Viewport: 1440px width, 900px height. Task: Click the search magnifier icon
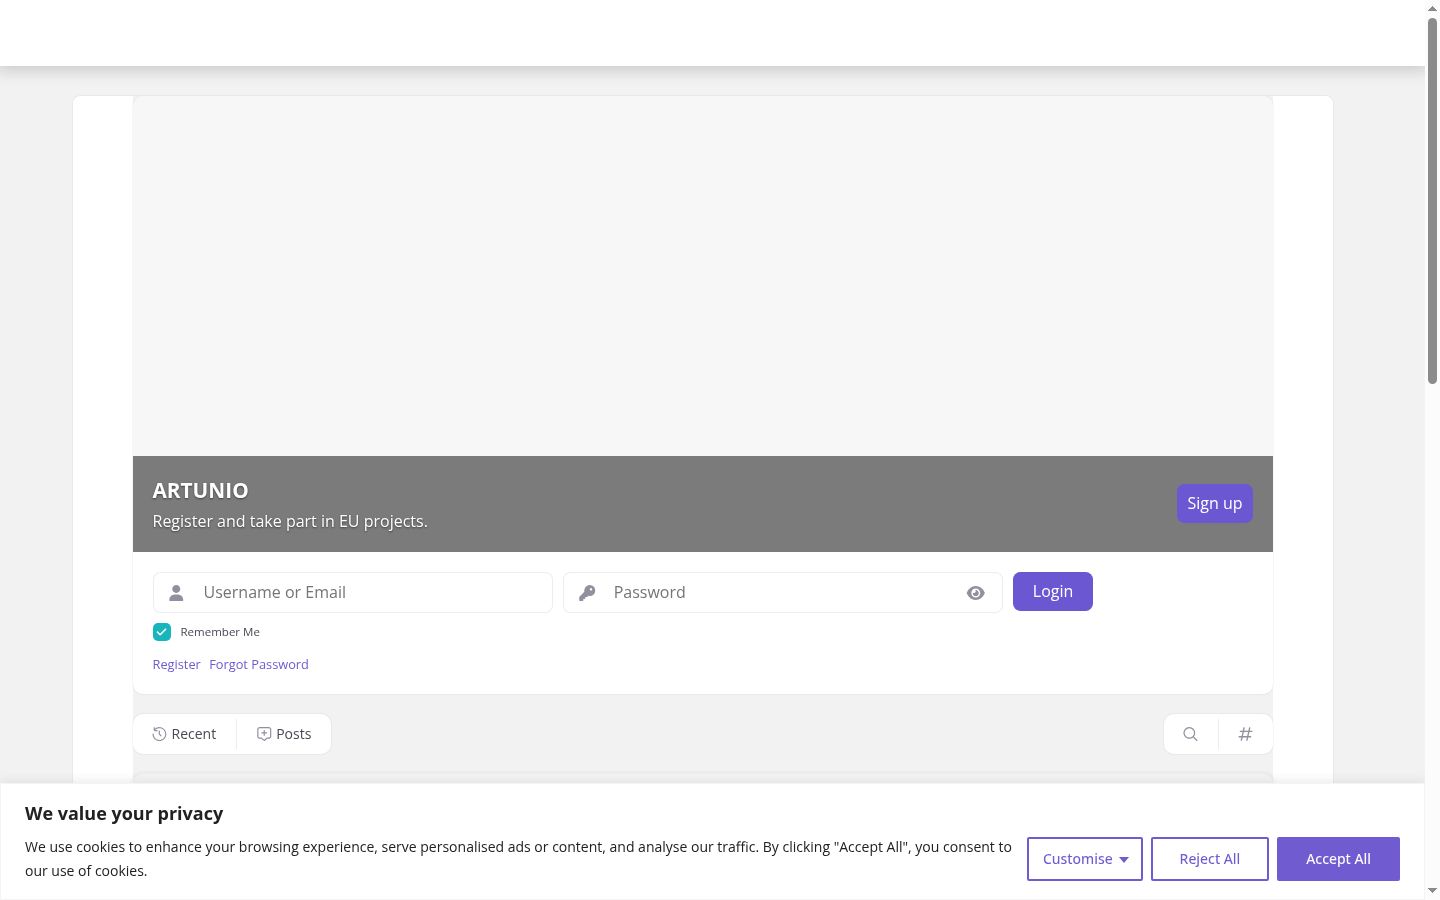point(1190,734)
